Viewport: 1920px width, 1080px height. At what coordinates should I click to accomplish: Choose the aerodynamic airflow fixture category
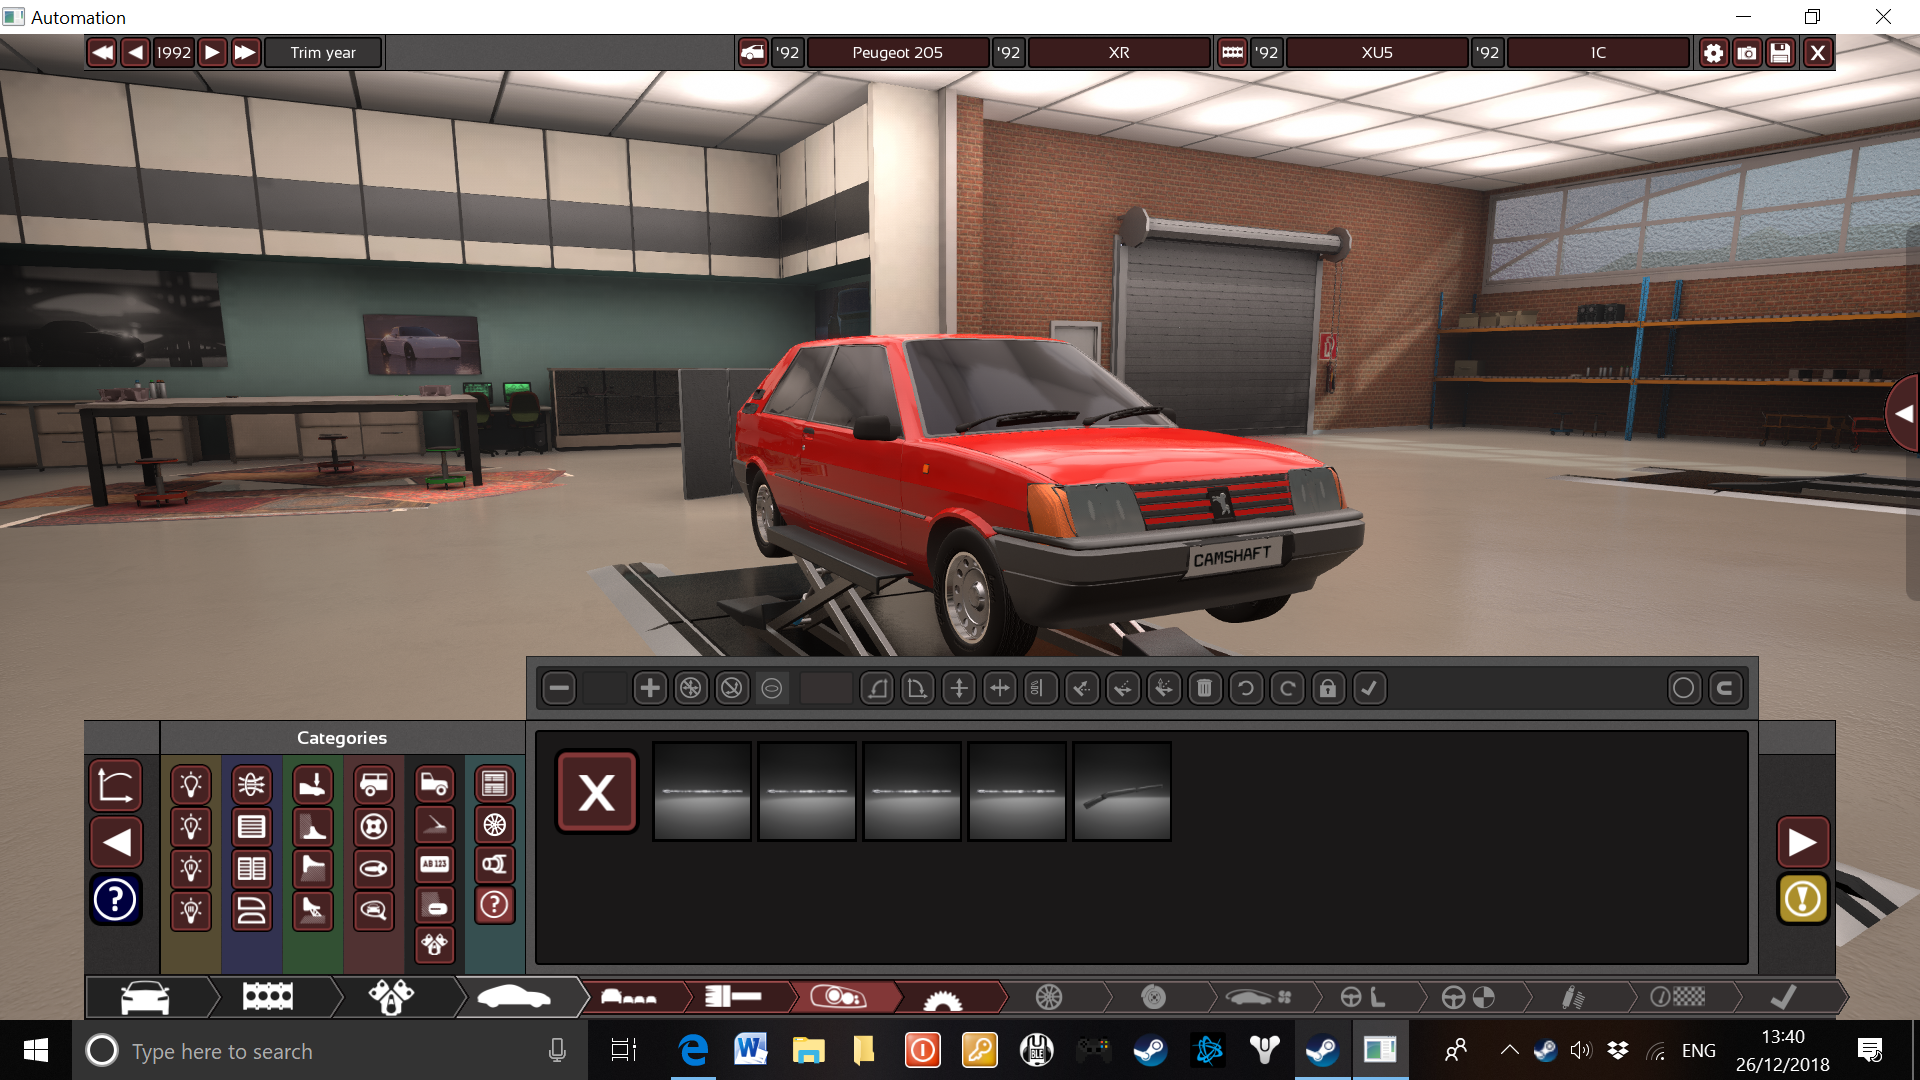pos(252,785)
